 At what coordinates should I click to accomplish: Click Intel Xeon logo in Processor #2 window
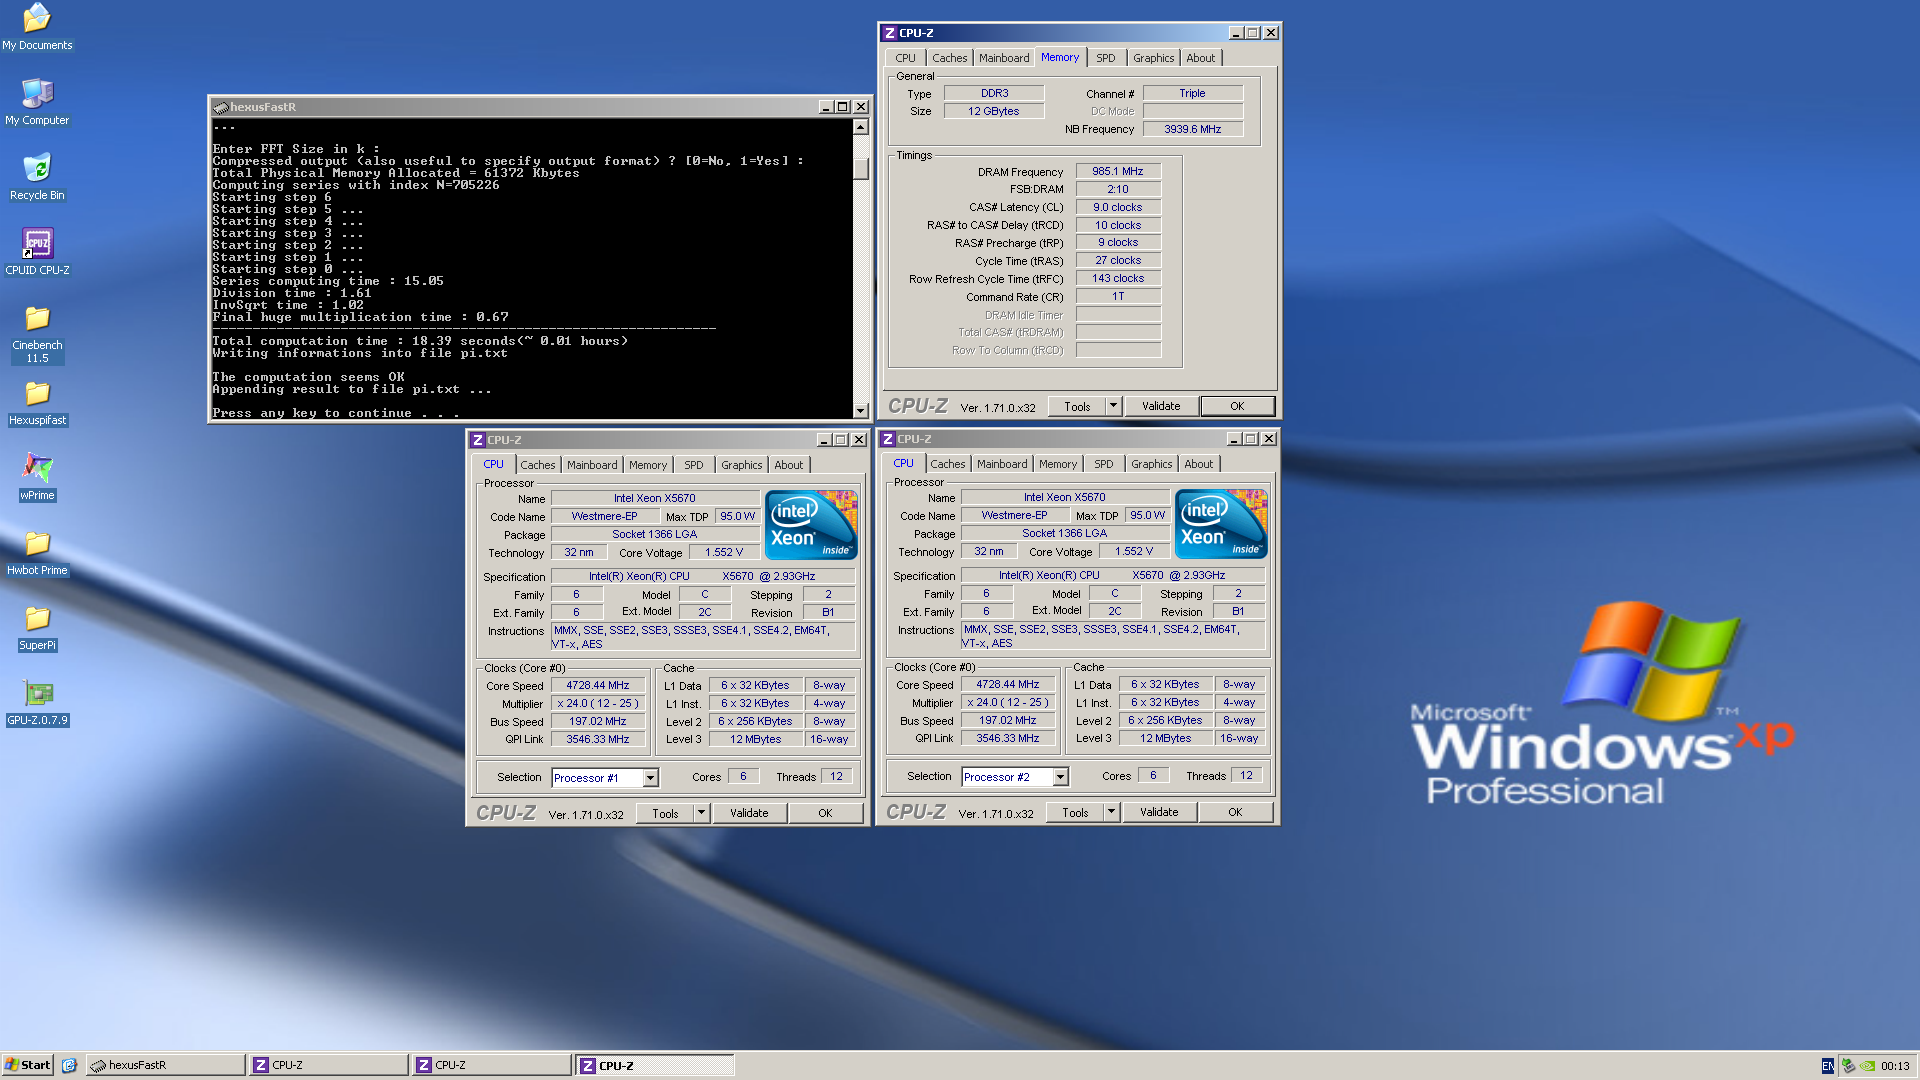1221,524
